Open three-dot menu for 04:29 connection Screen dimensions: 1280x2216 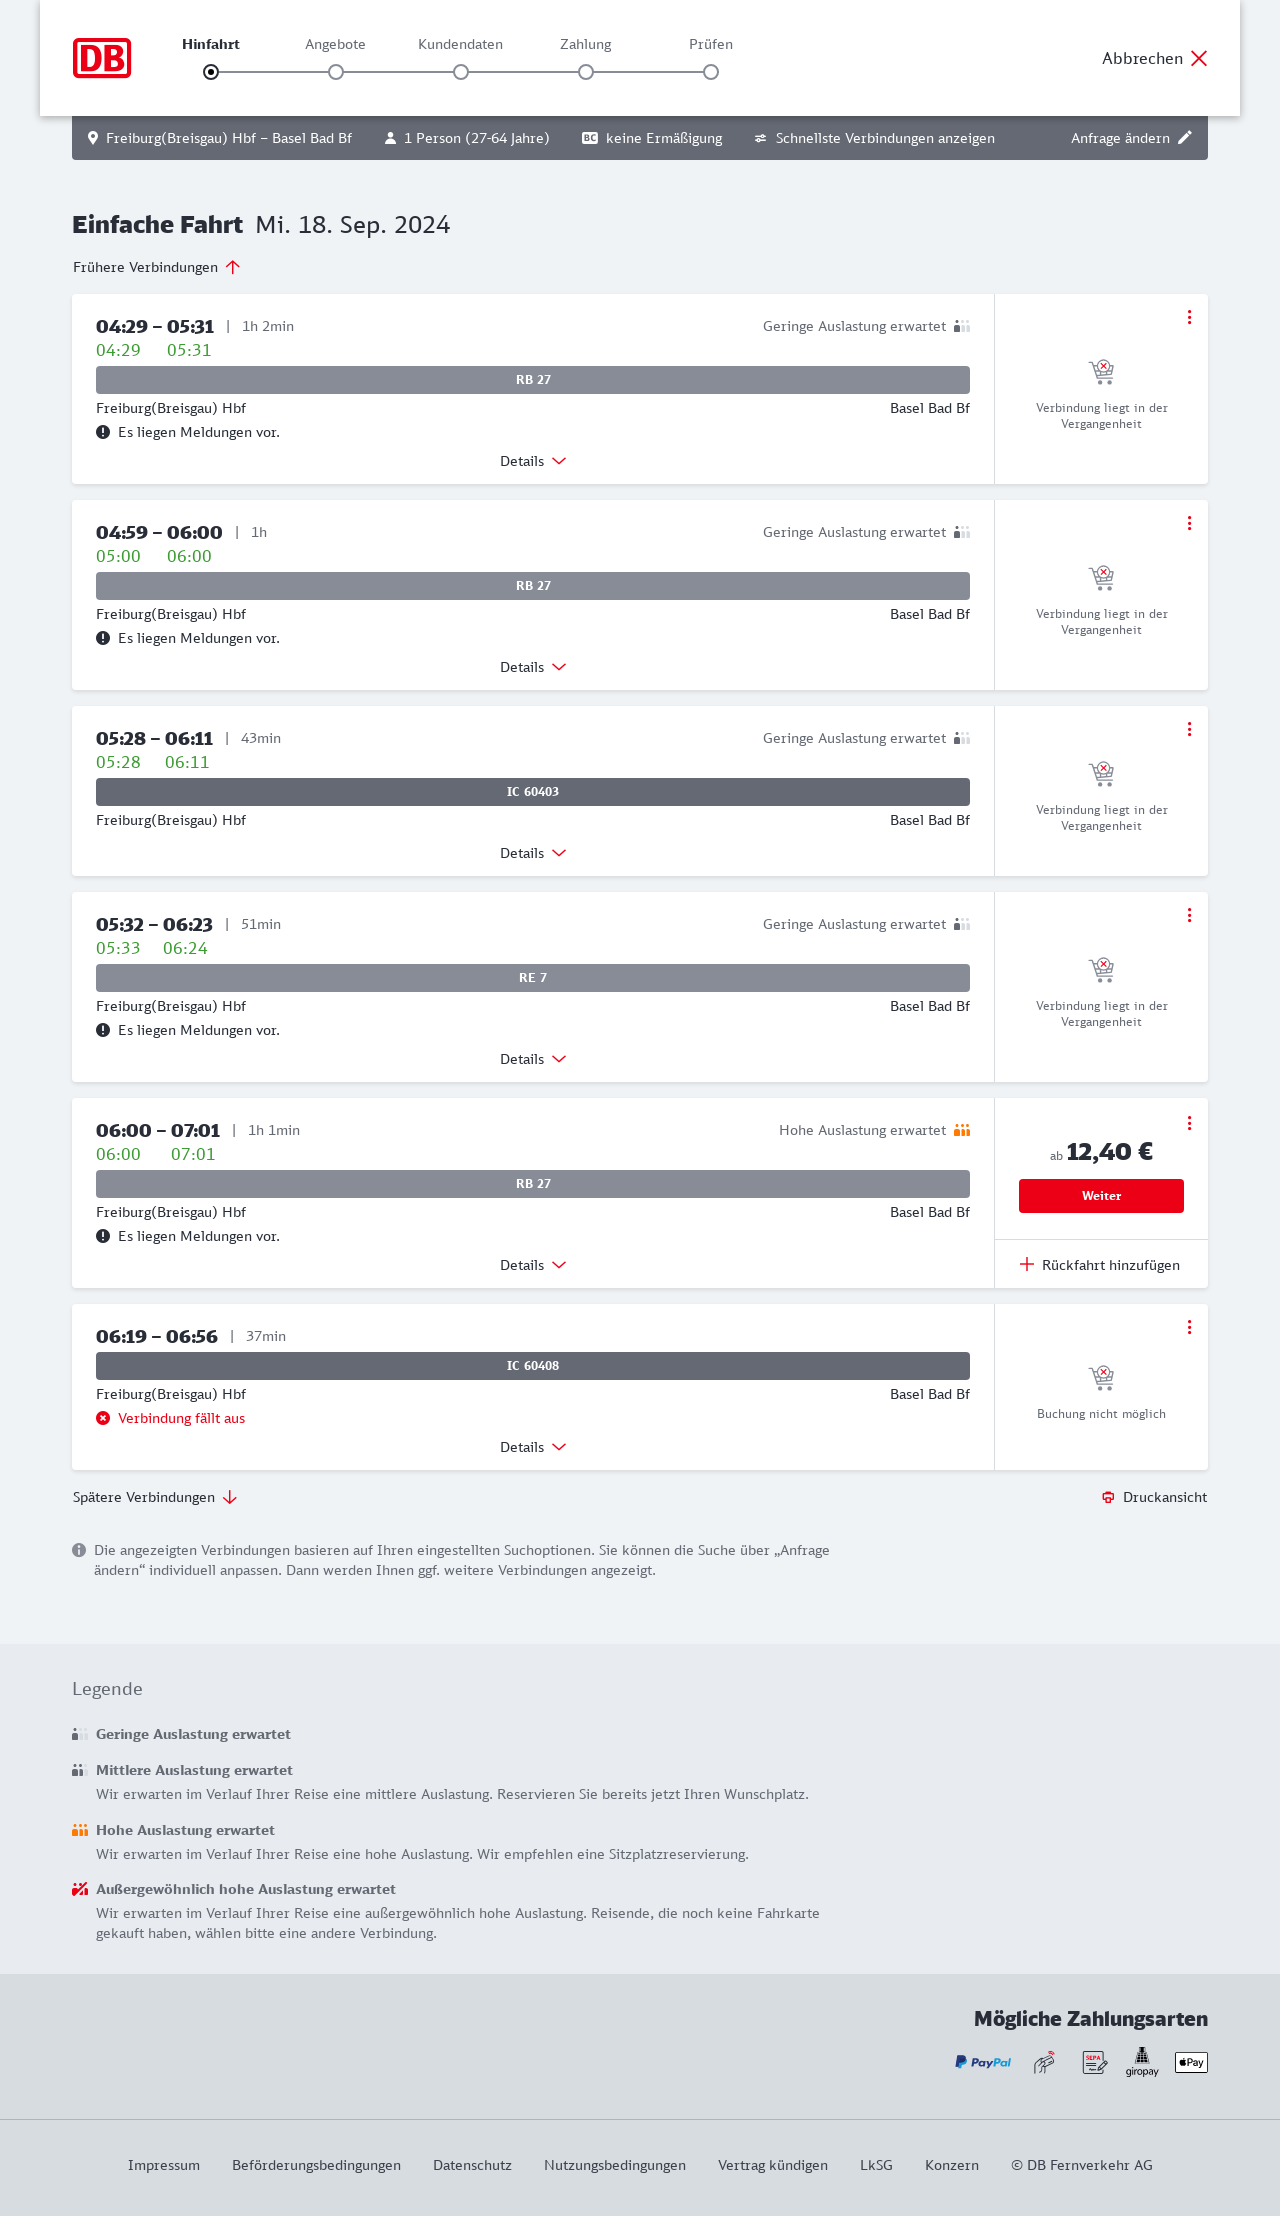(1189, 317)
